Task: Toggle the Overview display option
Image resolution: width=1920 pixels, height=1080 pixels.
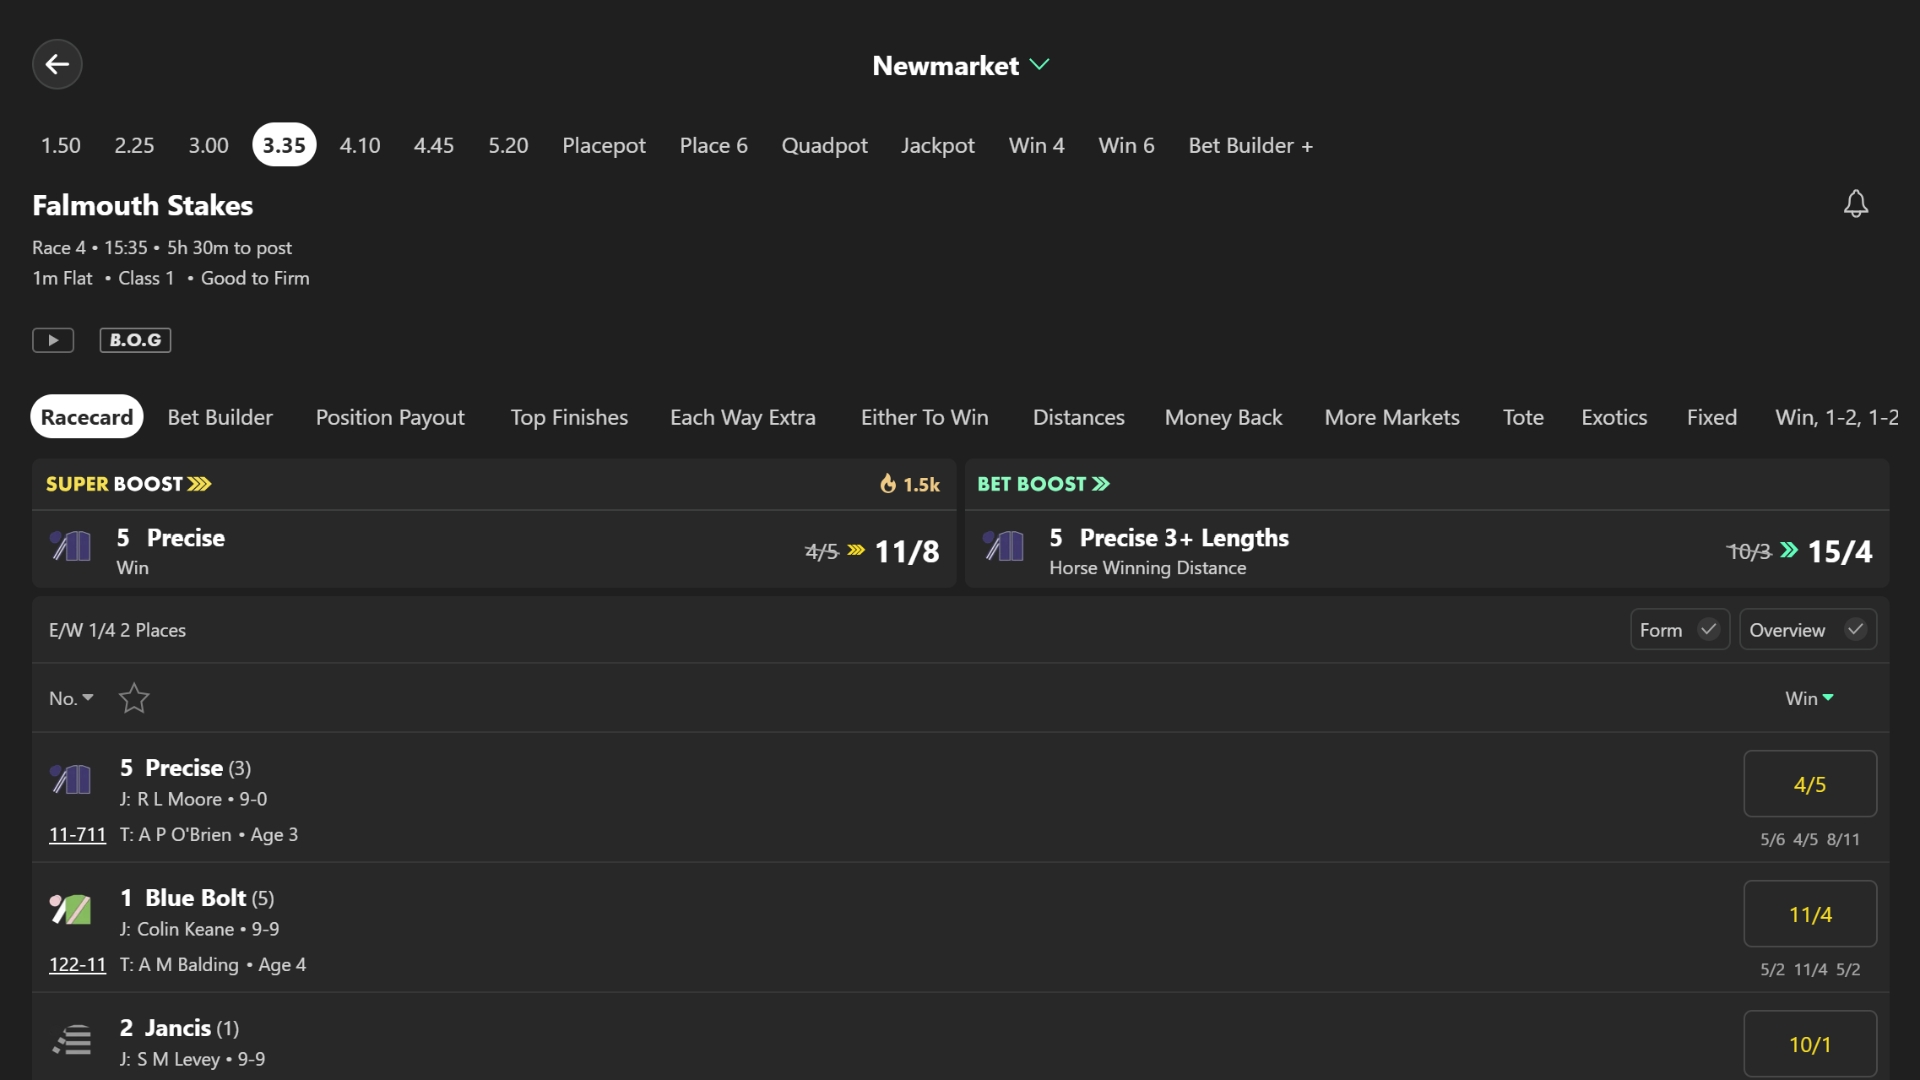Action: click(1808, 630)
